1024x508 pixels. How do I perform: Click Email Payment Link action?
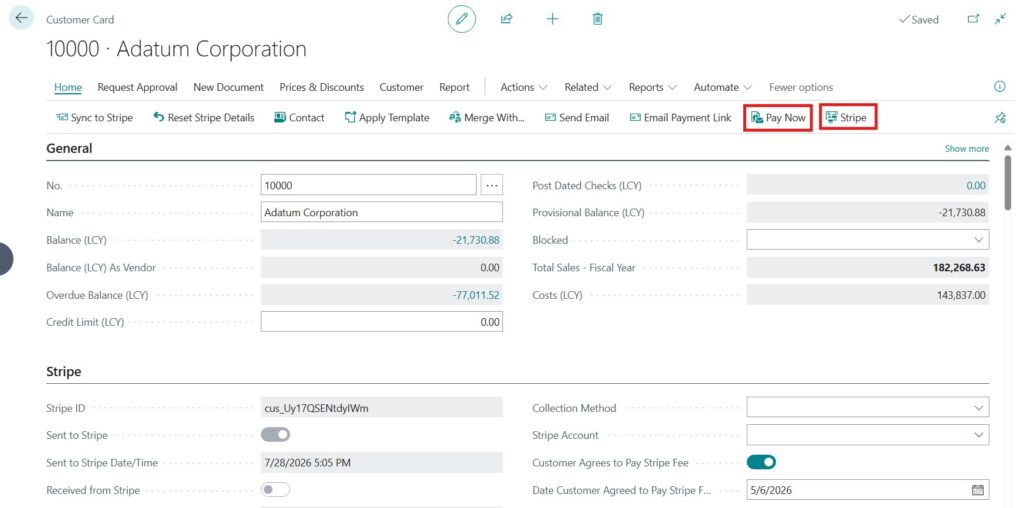pos(680,118)
